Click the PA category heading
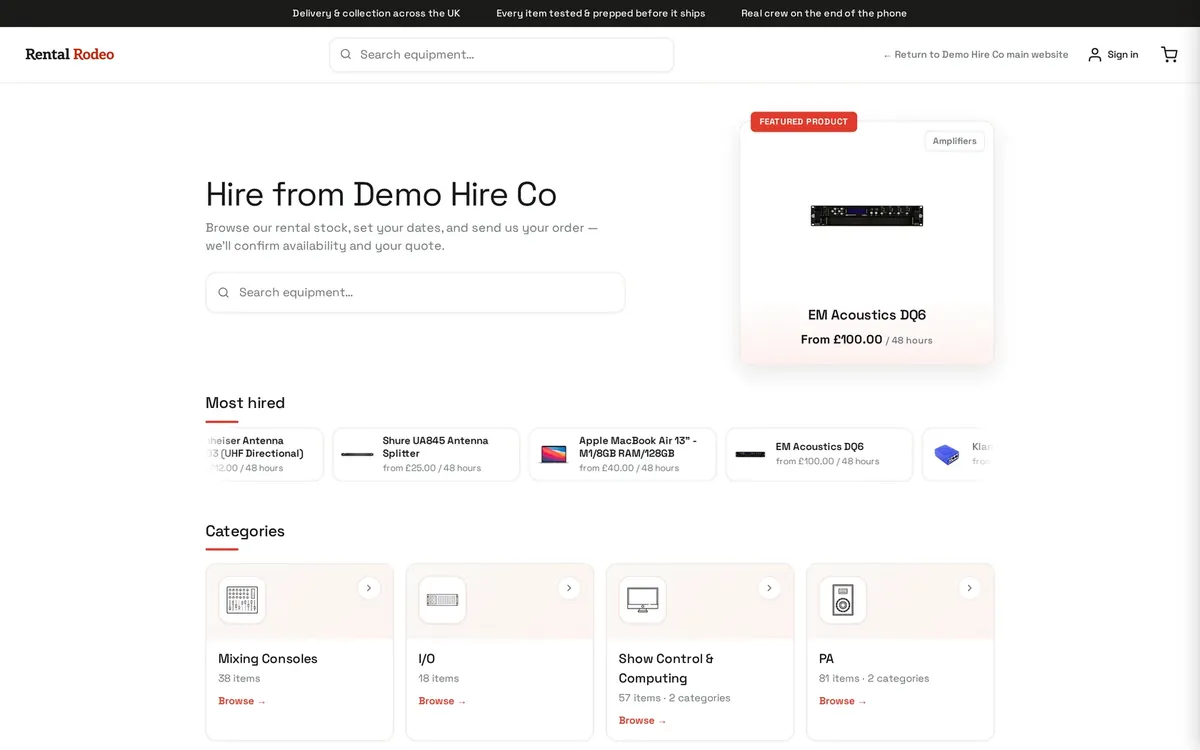 click(826, 659)
